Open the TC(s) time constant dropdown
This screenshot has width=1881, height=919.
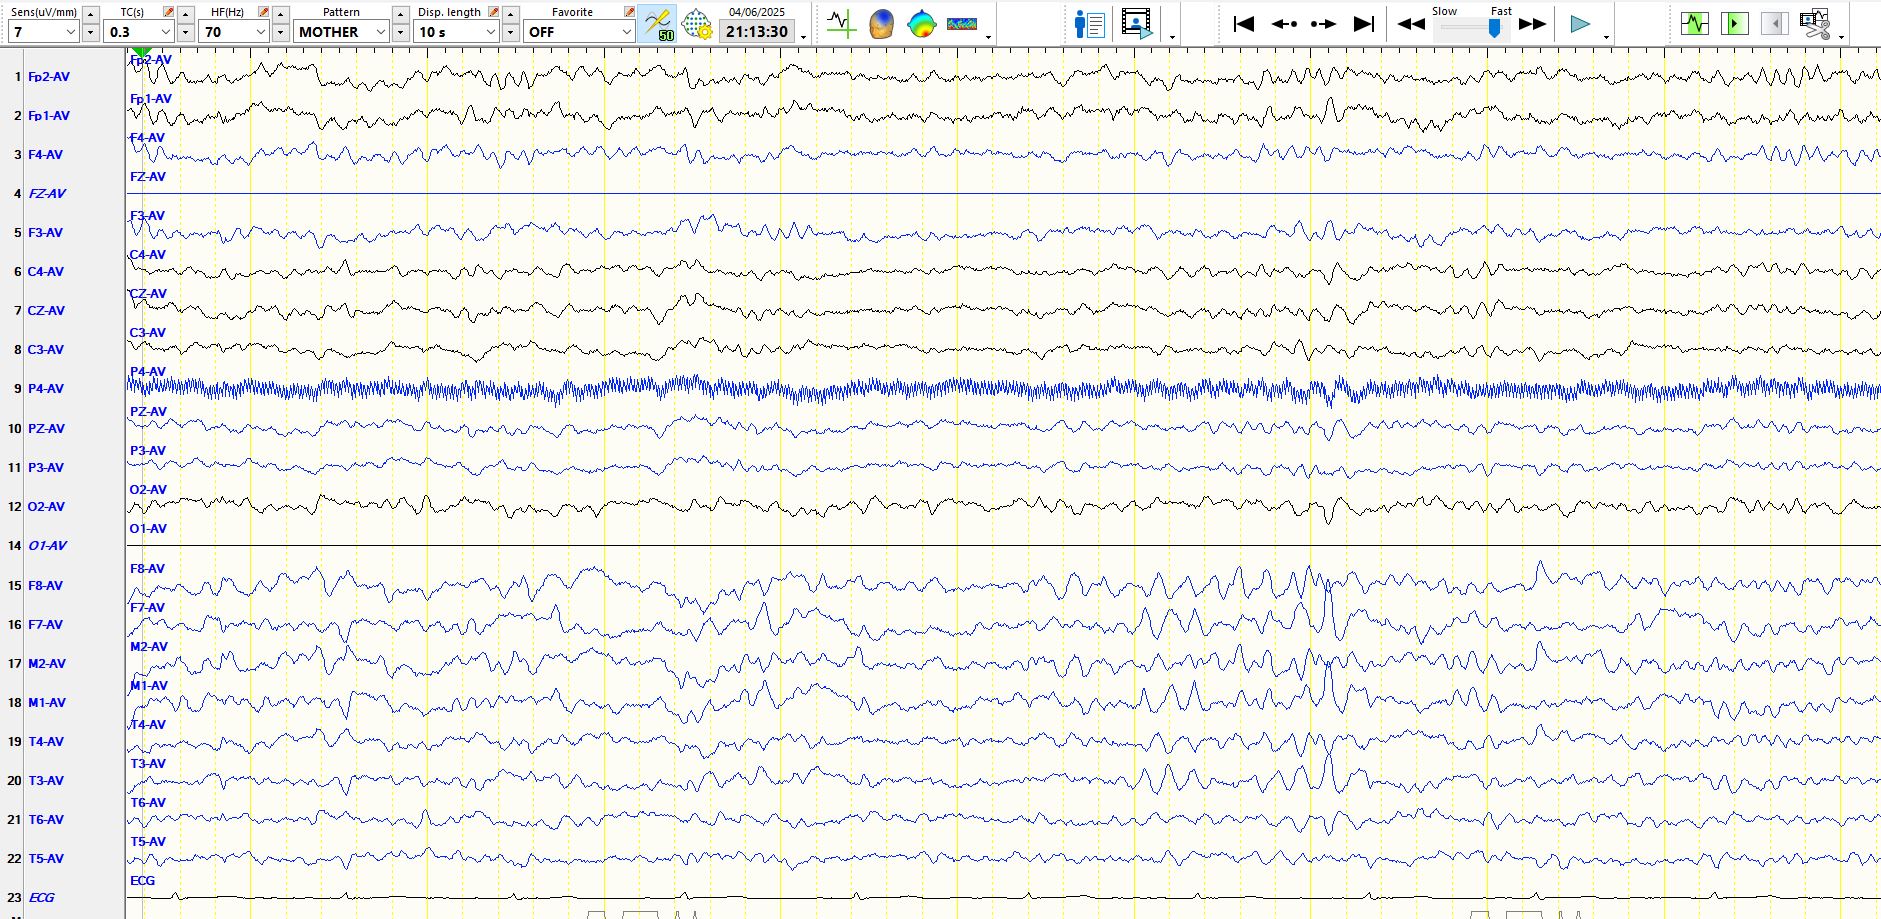[139, 32]
